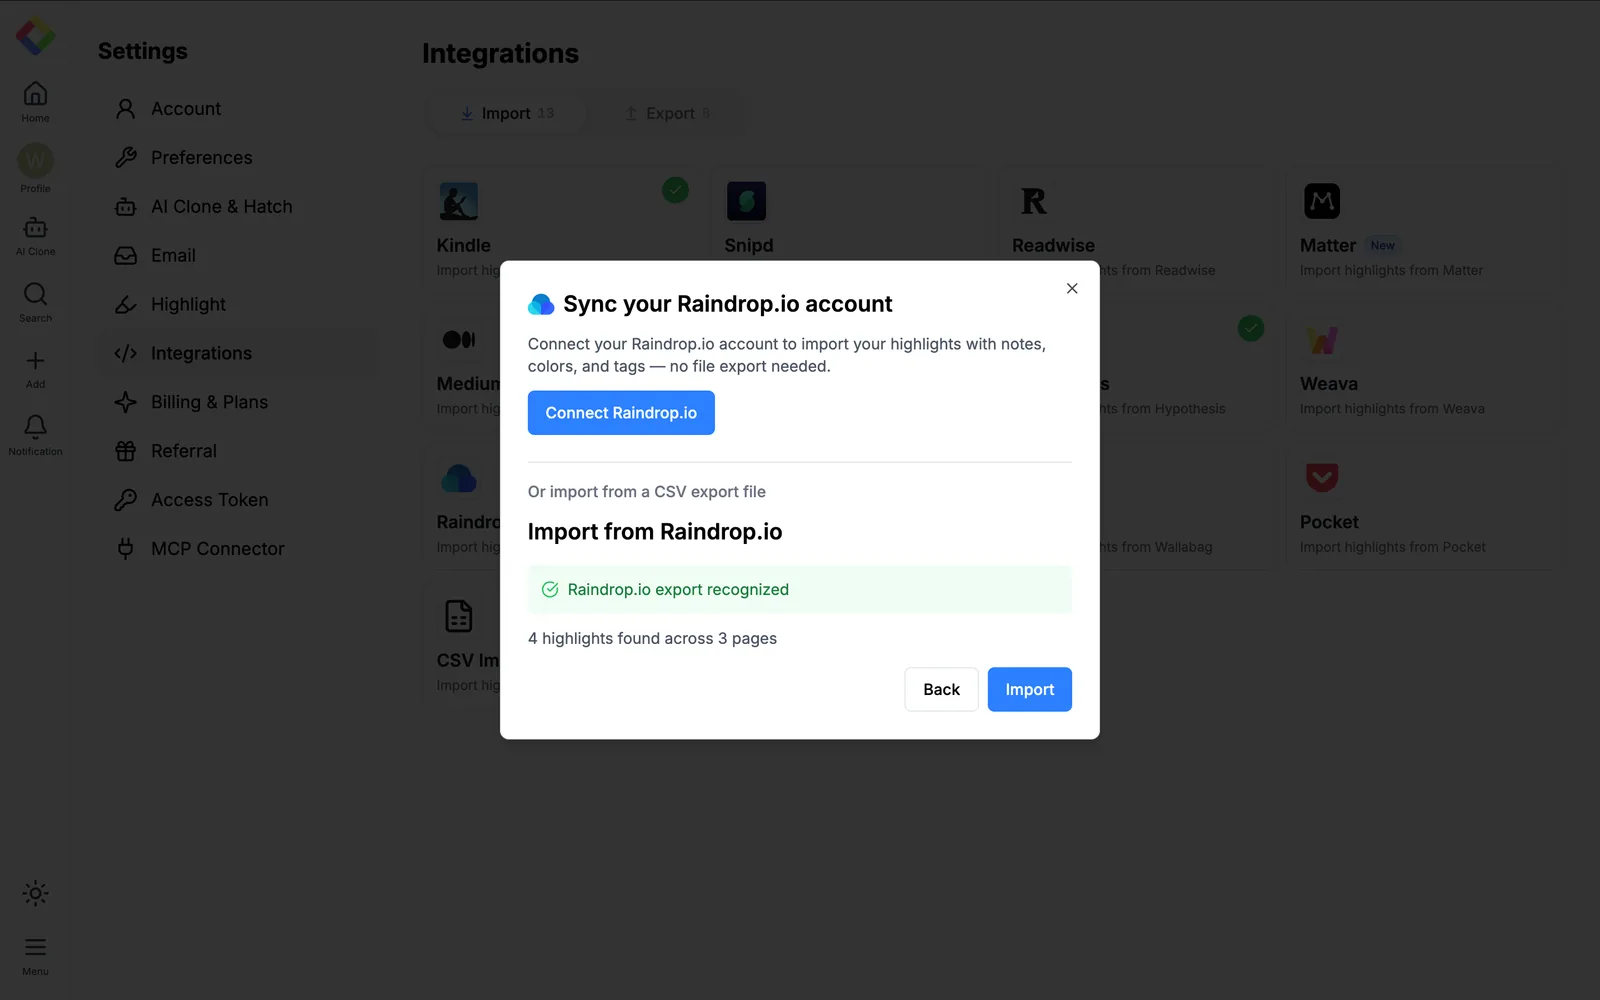
Task: Click 'Import highlights from Weava' description
Action: click(1392, 410)
